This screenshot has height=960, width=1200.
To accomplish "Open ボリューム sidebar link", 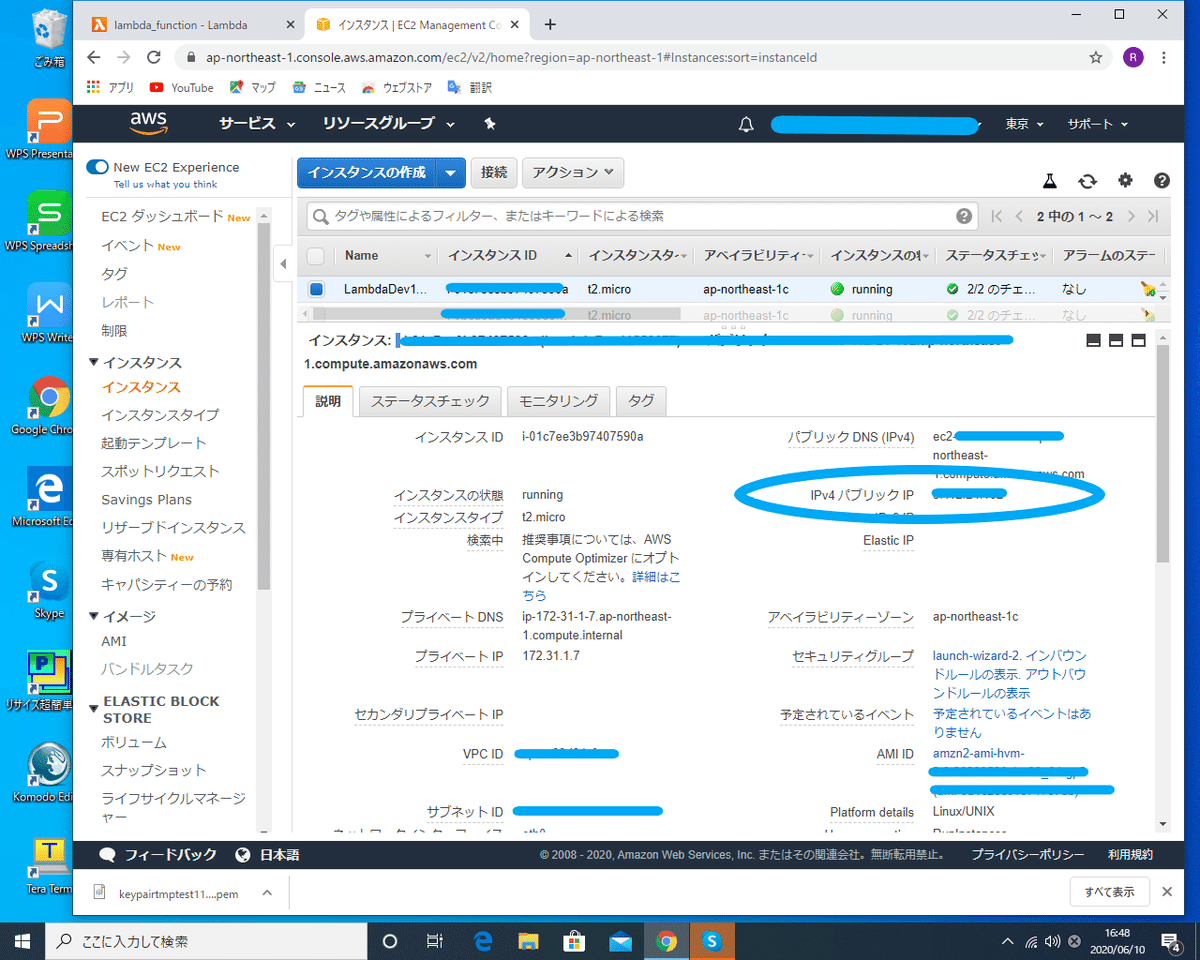I will click(x=134, y=742).
